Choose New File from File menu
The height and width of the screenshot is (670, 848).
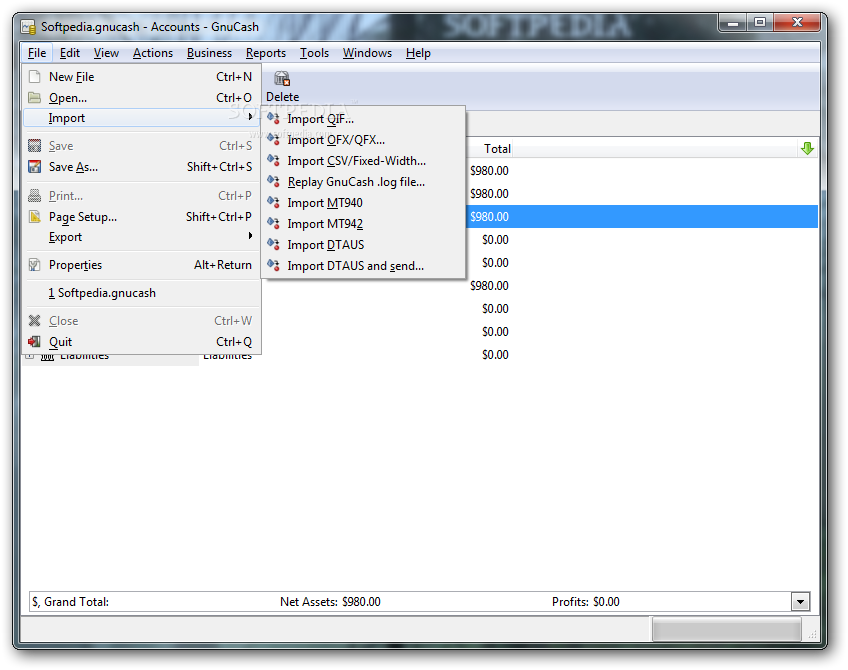click(x=142, y=77)
